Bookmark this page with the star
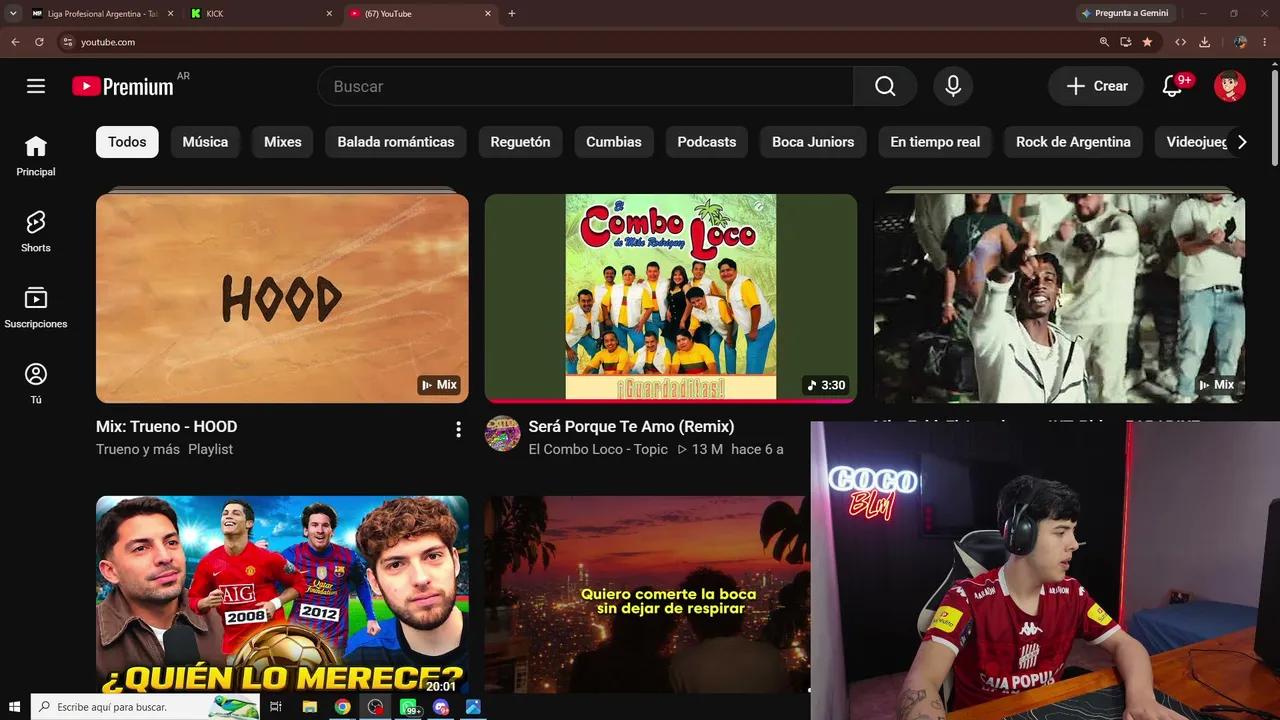Image resolution: width=1280 pixels, height=720 pixels. click(1147, 42)
